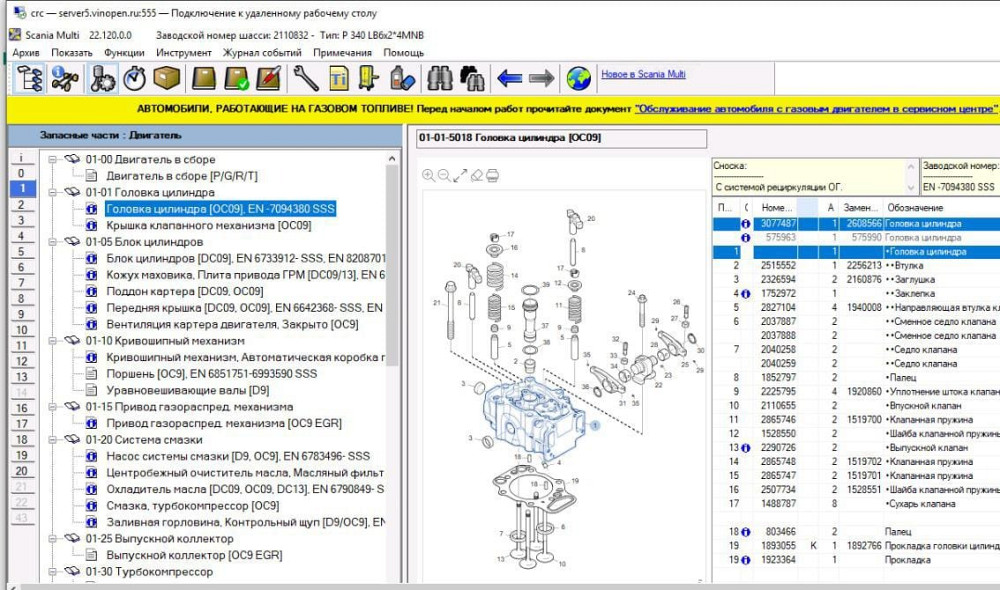Open the yellow TI document icon
The width and height of the screenshot is (1000, 590).
pyautogui.click(x=338, y=78)
